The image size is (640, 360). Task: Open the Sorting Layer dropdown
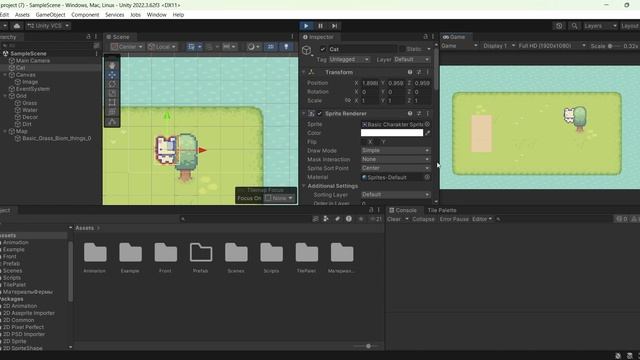pyautogui.click(x=396, y=195)
